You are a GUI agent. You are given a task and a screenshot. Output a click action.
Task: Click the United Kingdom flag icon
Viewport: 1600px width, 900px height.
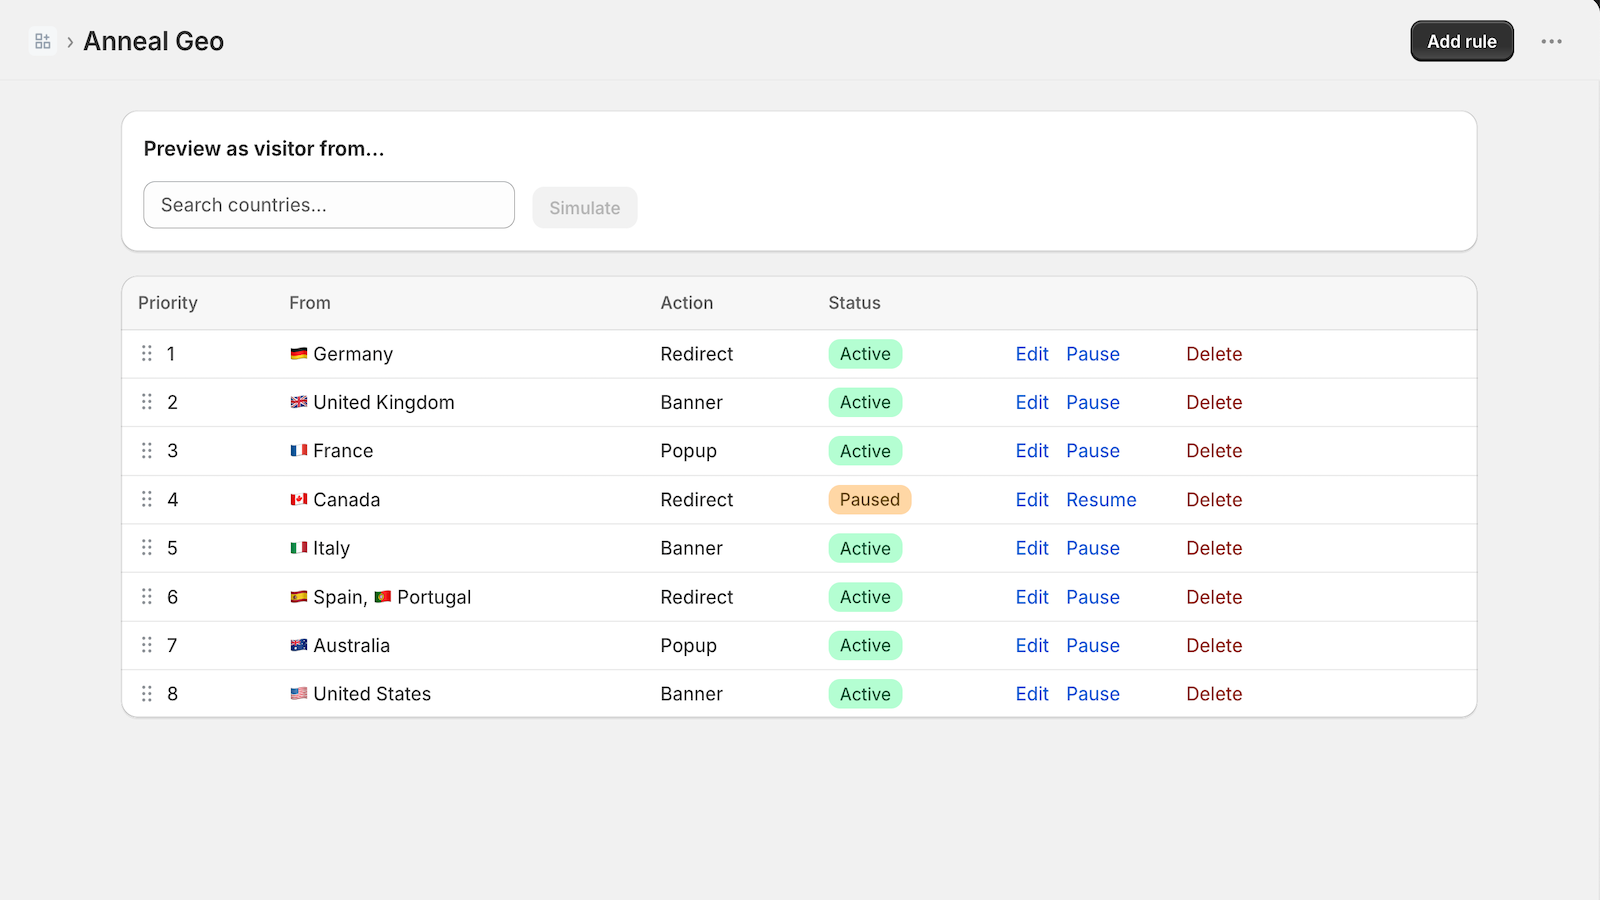299,402
